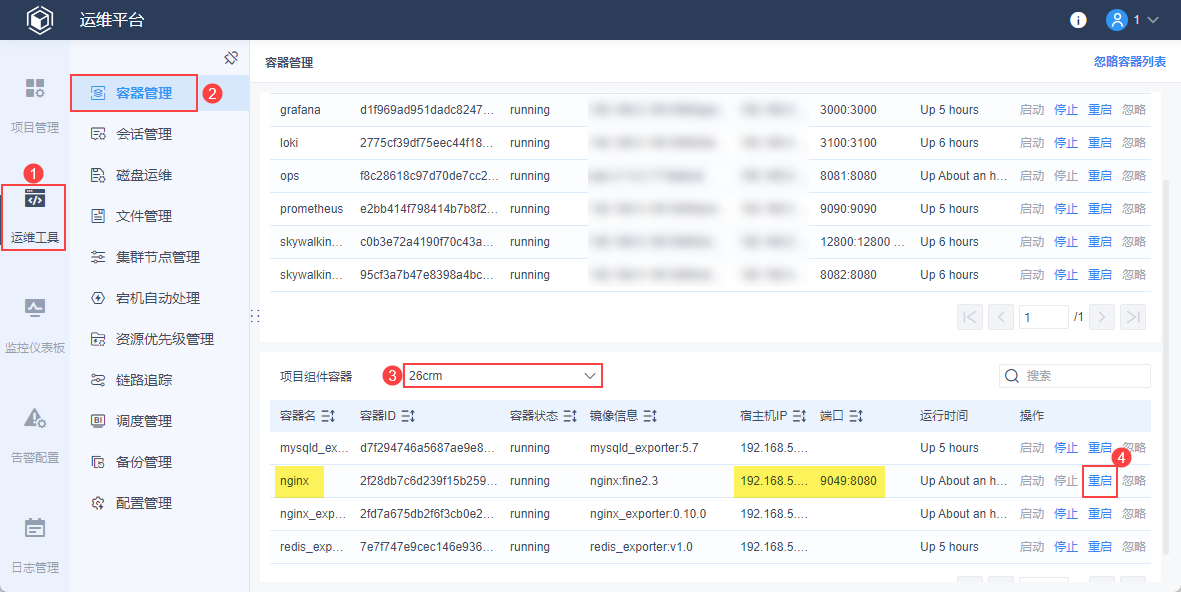Select 链路追踪 menu item
This screenshot has height=592, width=1181.
[x=144, y=380]
